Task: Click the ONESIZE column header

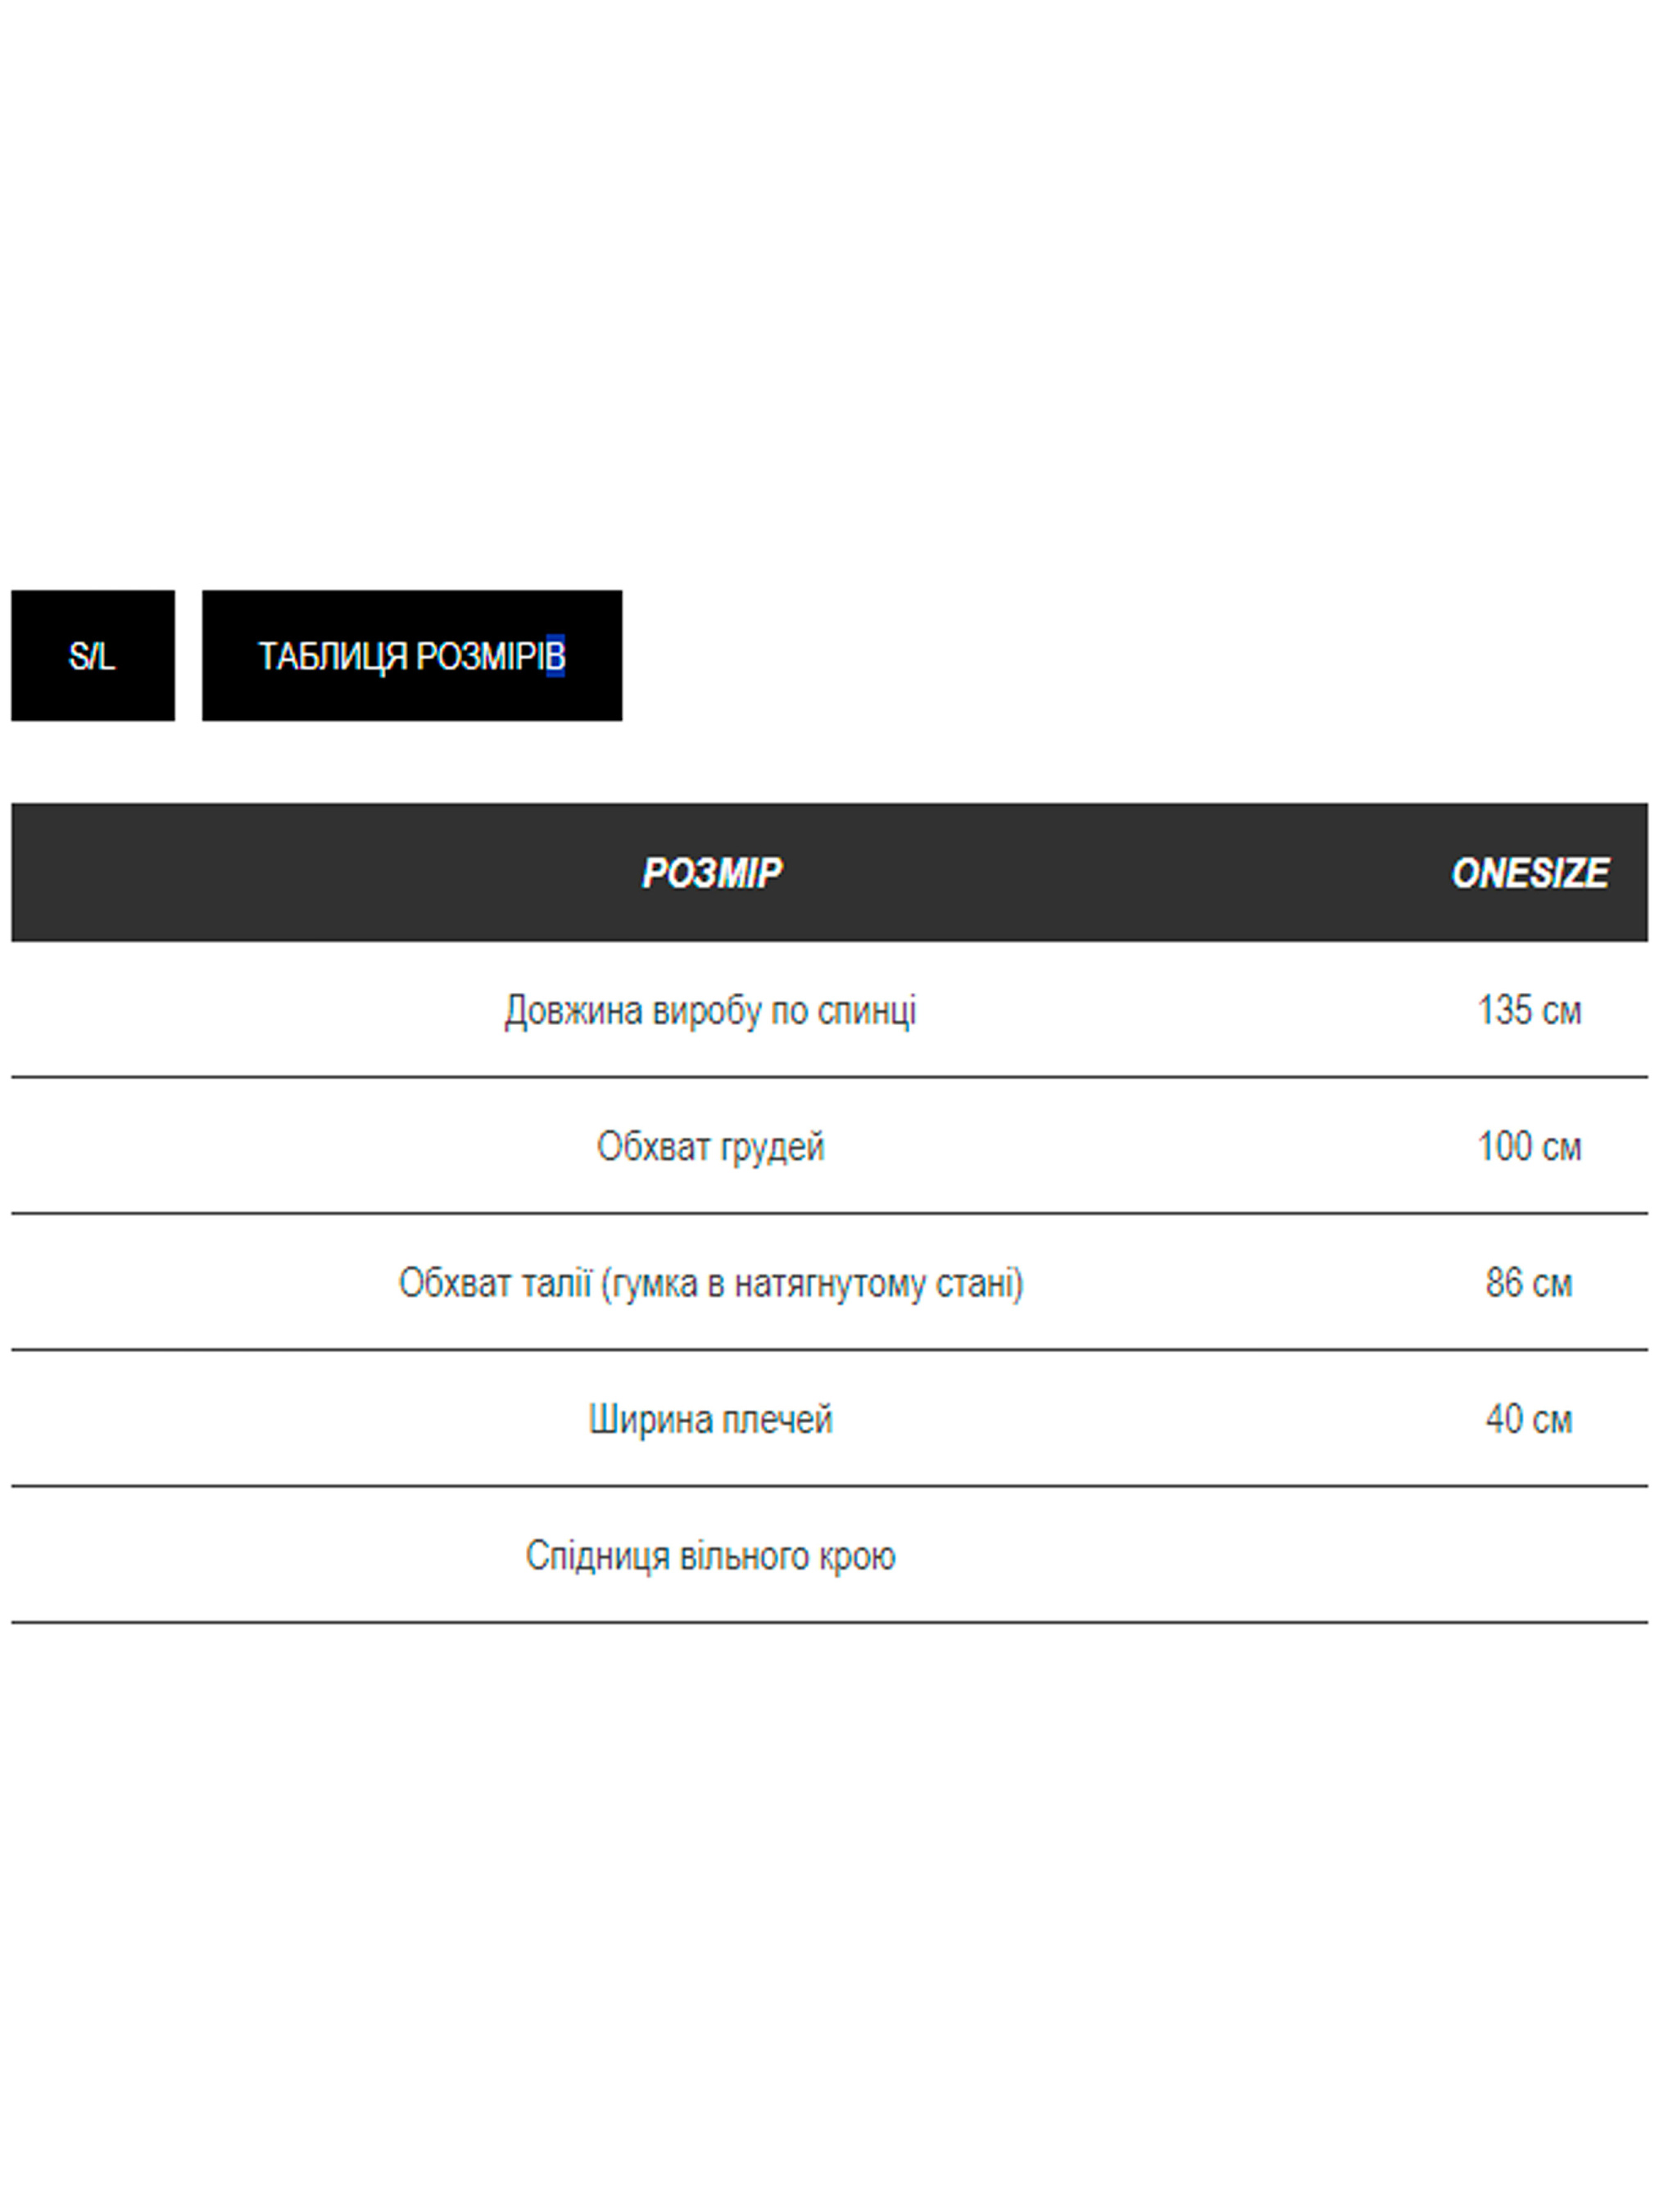Action: (x=1528, y=873)
